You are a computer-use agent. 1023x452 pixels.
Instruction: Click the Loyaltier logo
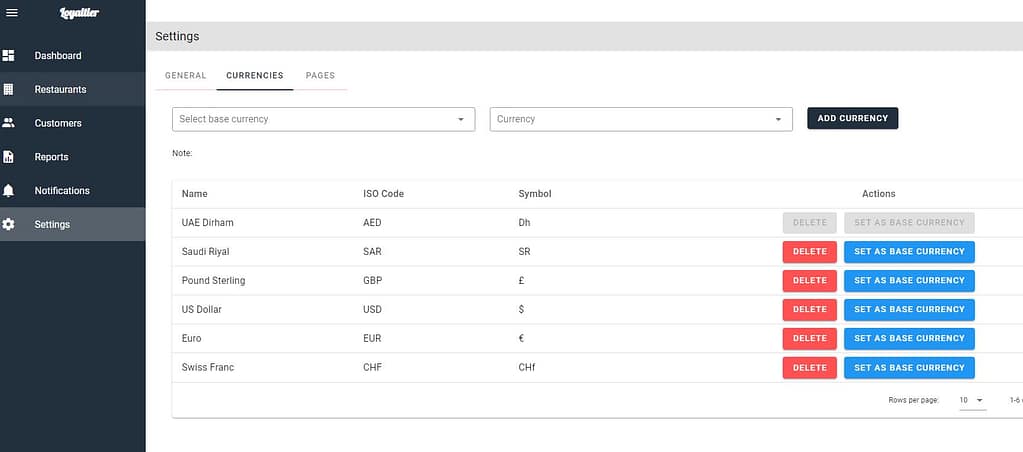point(79,12)
